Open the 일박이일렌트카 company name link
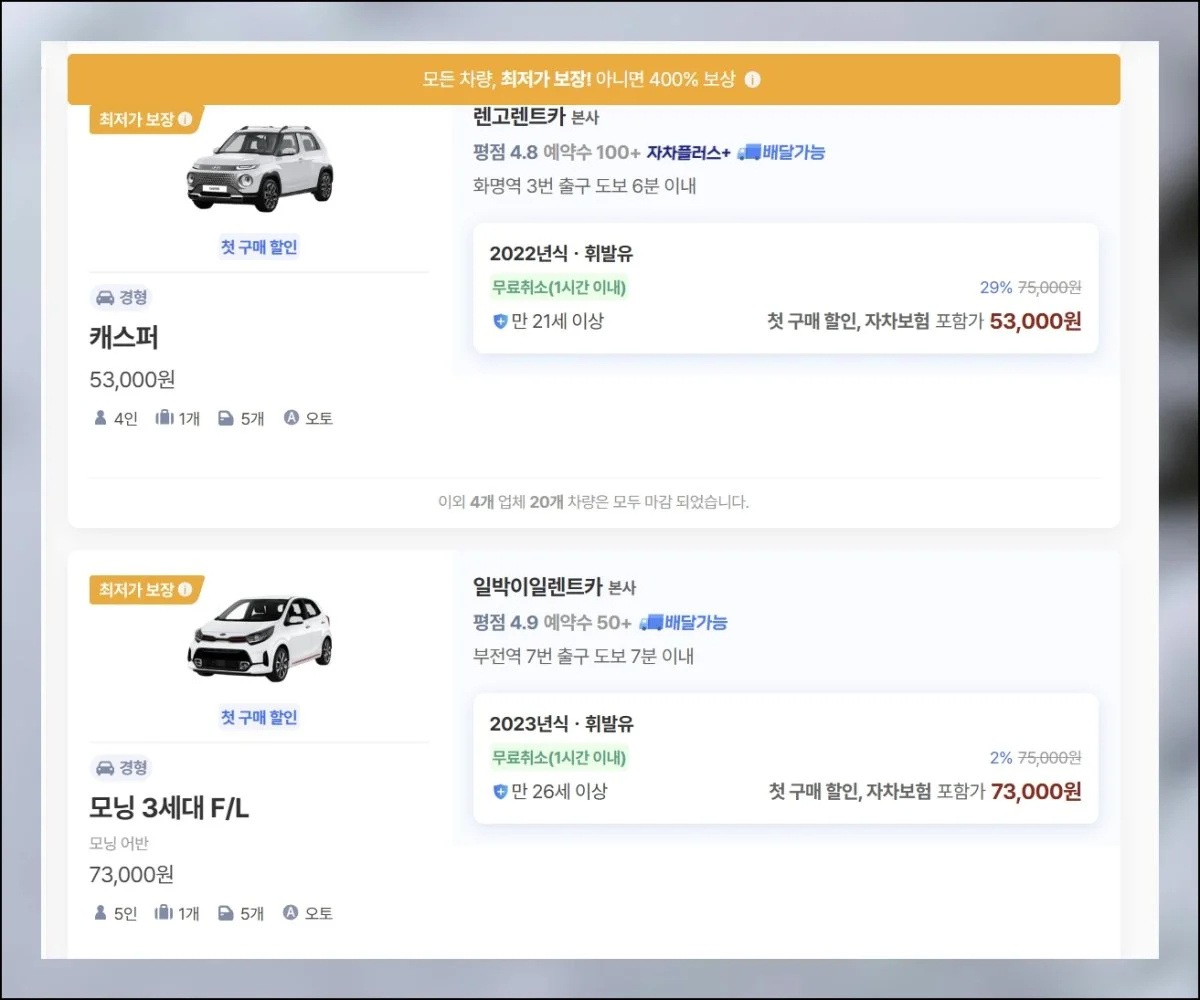 [538, 587]
